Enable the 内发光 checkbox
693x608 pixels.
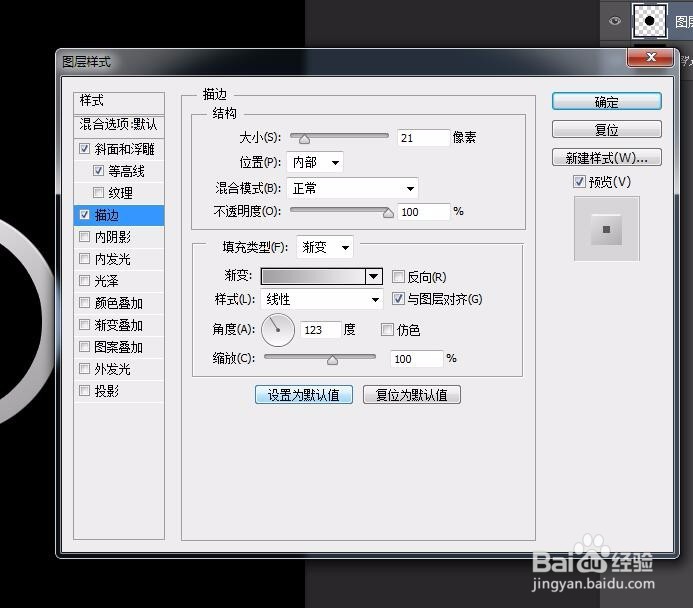point(84,258)
